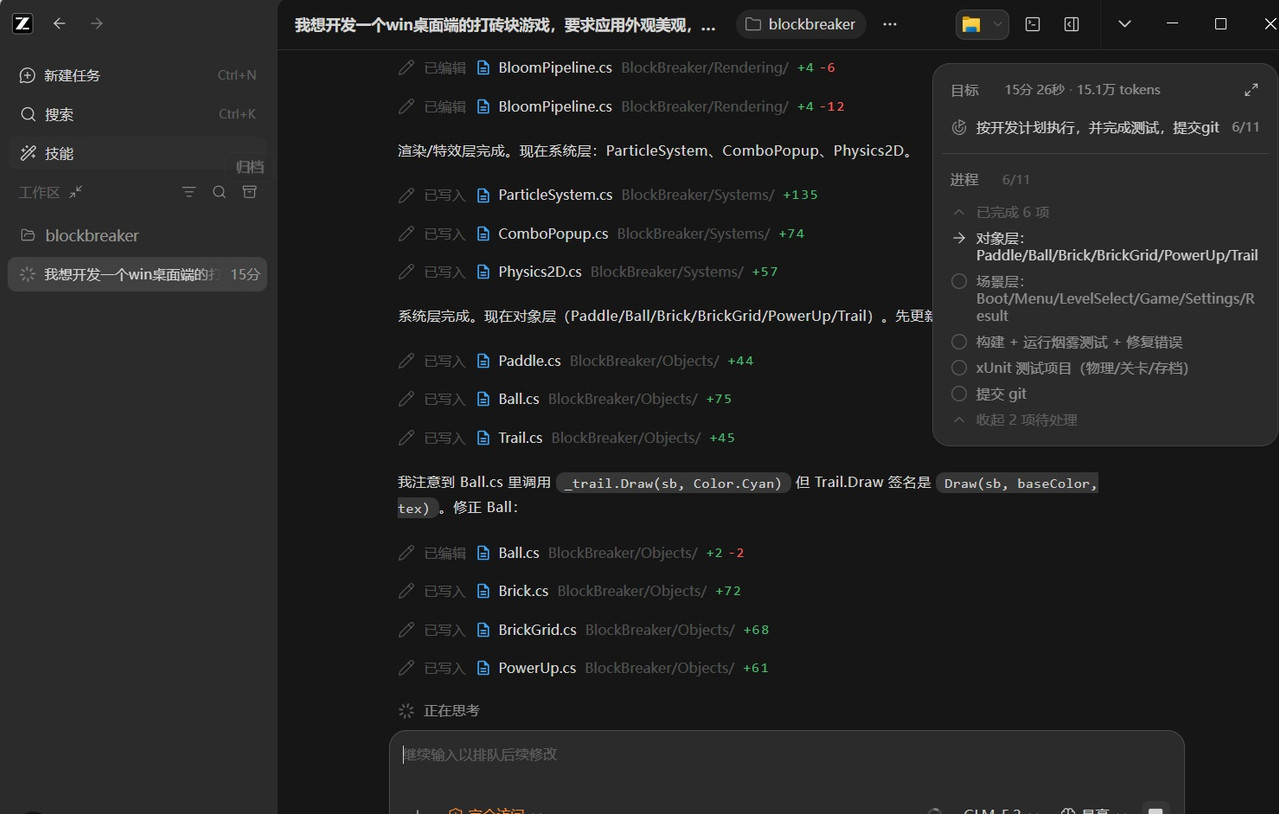Click pencil icon next to PowerUp.cs
The width and height of the screenshot is (1279, 814).
(x=406, y=668)
